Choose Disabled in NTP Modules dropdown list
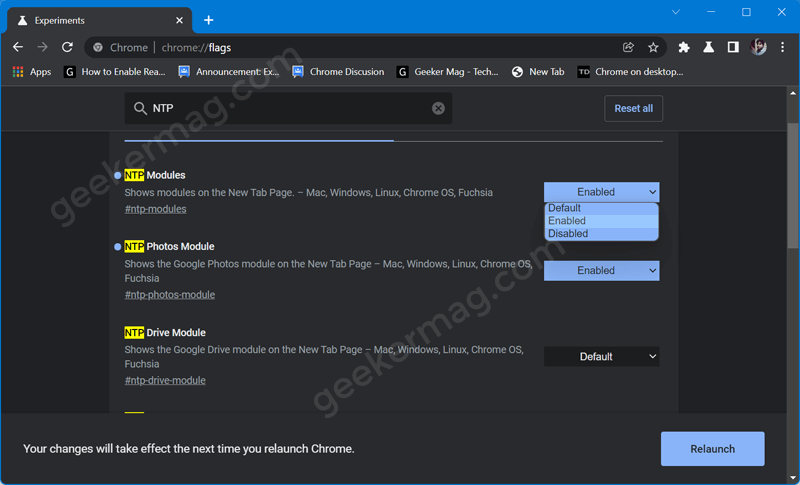This screenshot has height=485, width=800. (x=602, y=234)
